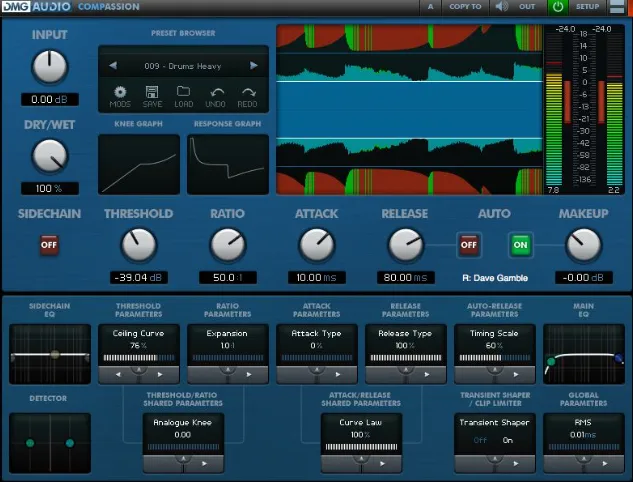Go to next preset arrow
Viewport: 633px width, 482px height.
point(254,65)
